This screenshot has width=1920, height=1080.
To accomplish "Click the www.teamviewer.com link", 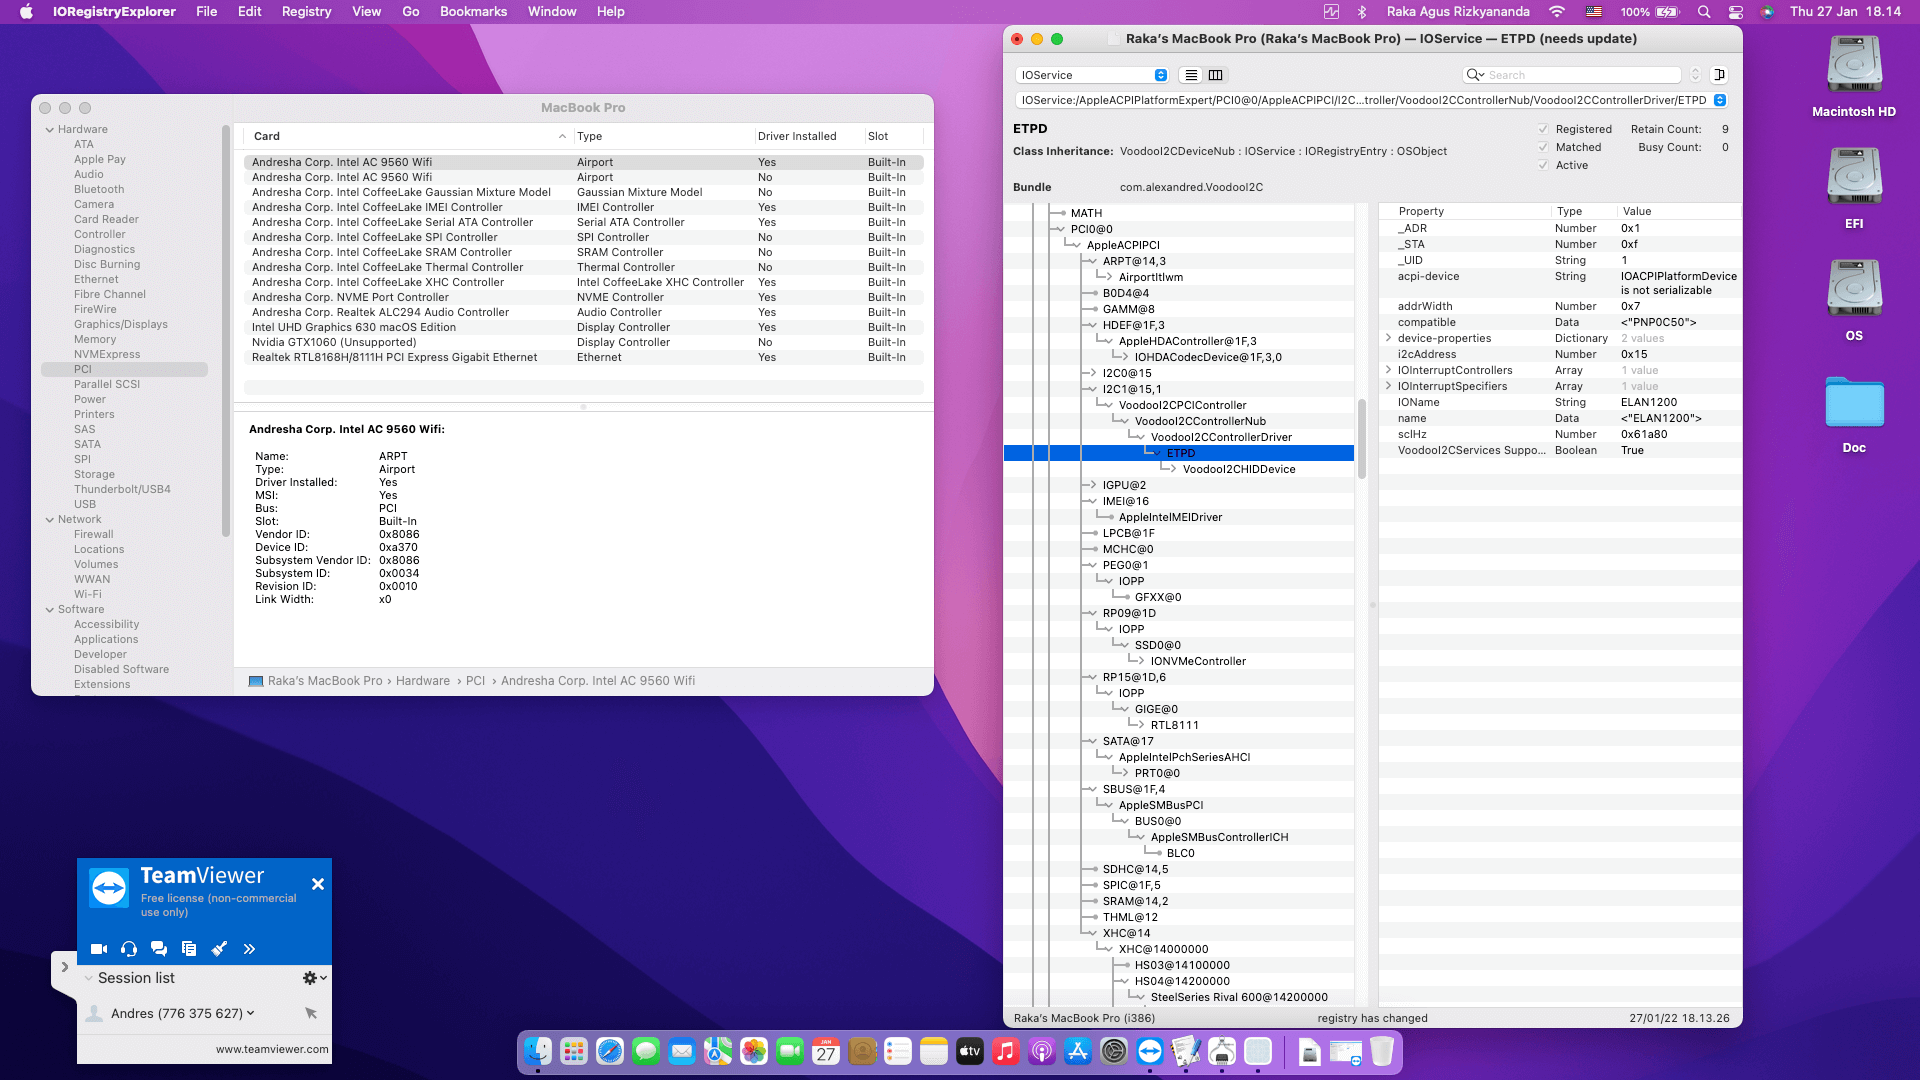I will 272,1049.
